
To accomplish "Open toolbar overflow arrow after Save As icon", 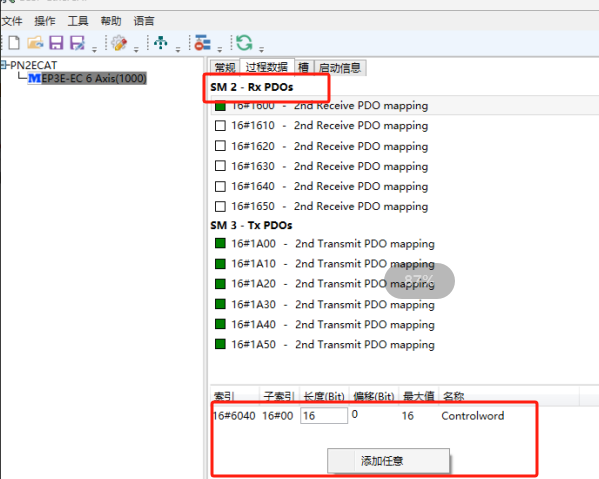I will click(x=94, y=50).
